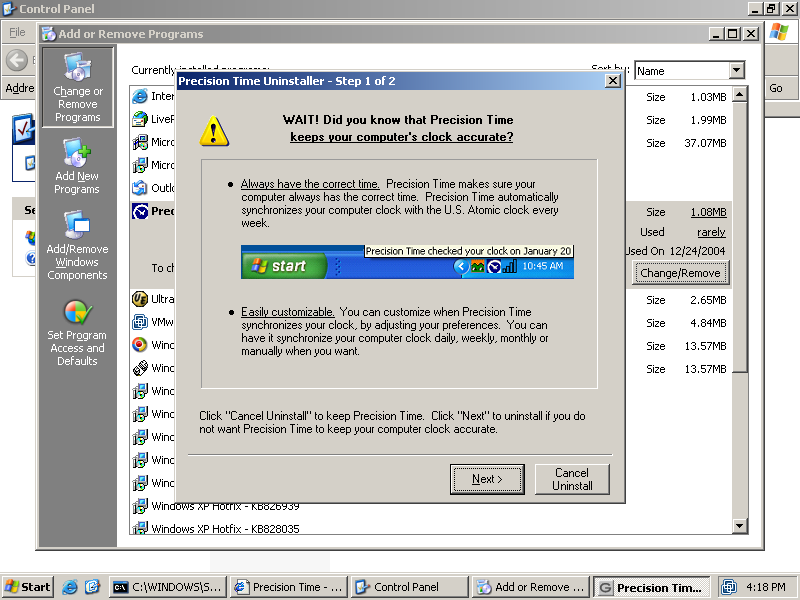Click the Change/Remove button for Precision Time
This screenshot has width=800, height=600.
point(680,273)
